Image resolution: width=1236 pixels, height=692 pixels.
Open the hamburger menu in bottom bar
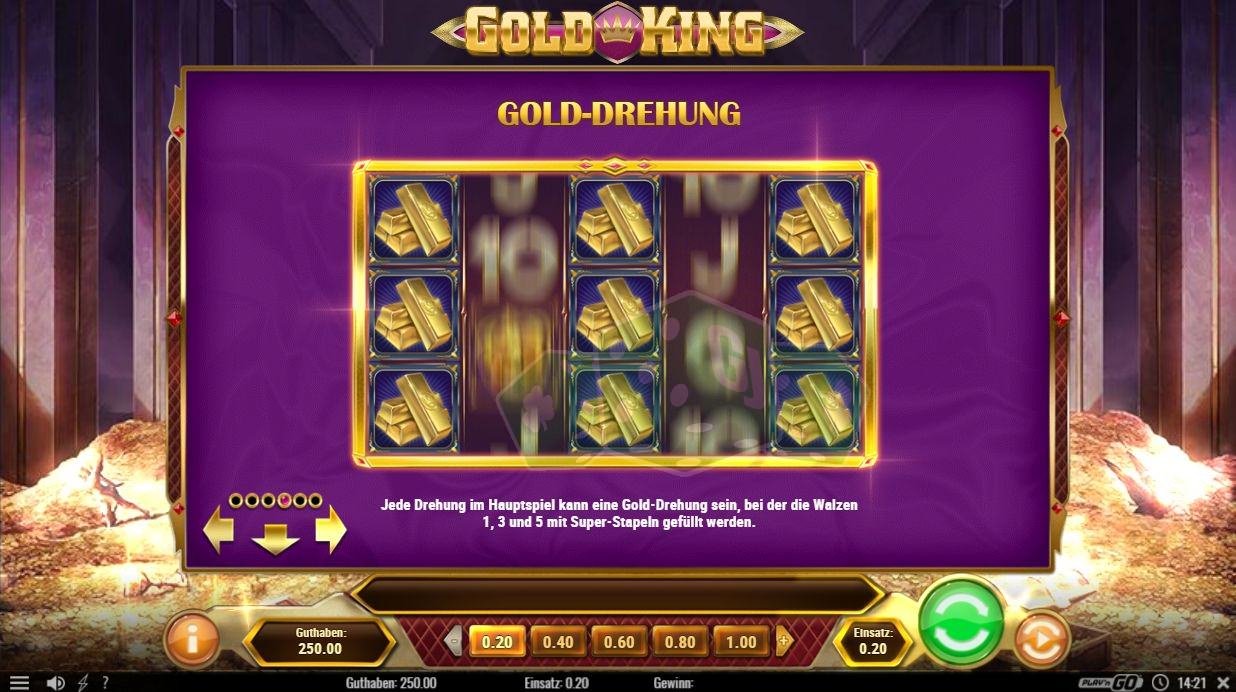19,683
